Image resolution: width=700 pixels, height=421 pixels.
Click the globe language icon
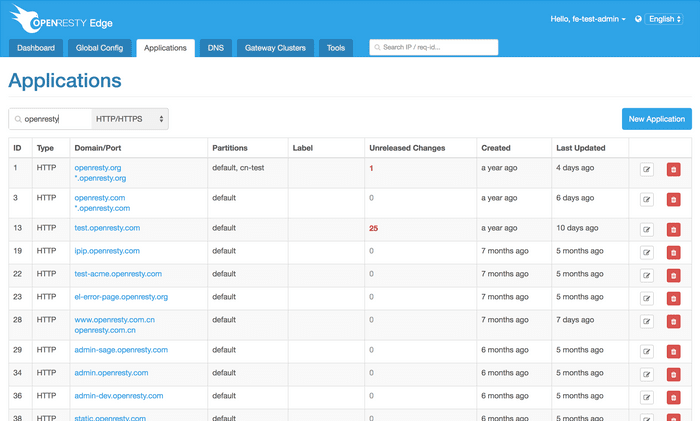tap(638, 19)
